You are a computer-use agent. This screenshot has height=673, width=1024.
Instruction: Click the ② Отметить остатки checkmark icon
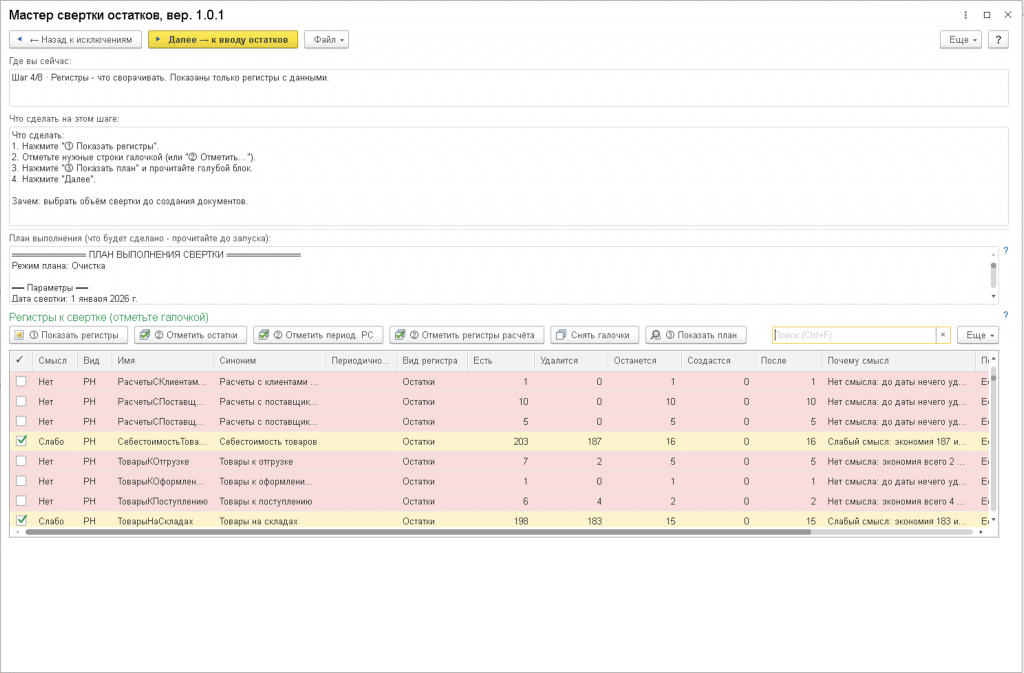pos(145,335)
